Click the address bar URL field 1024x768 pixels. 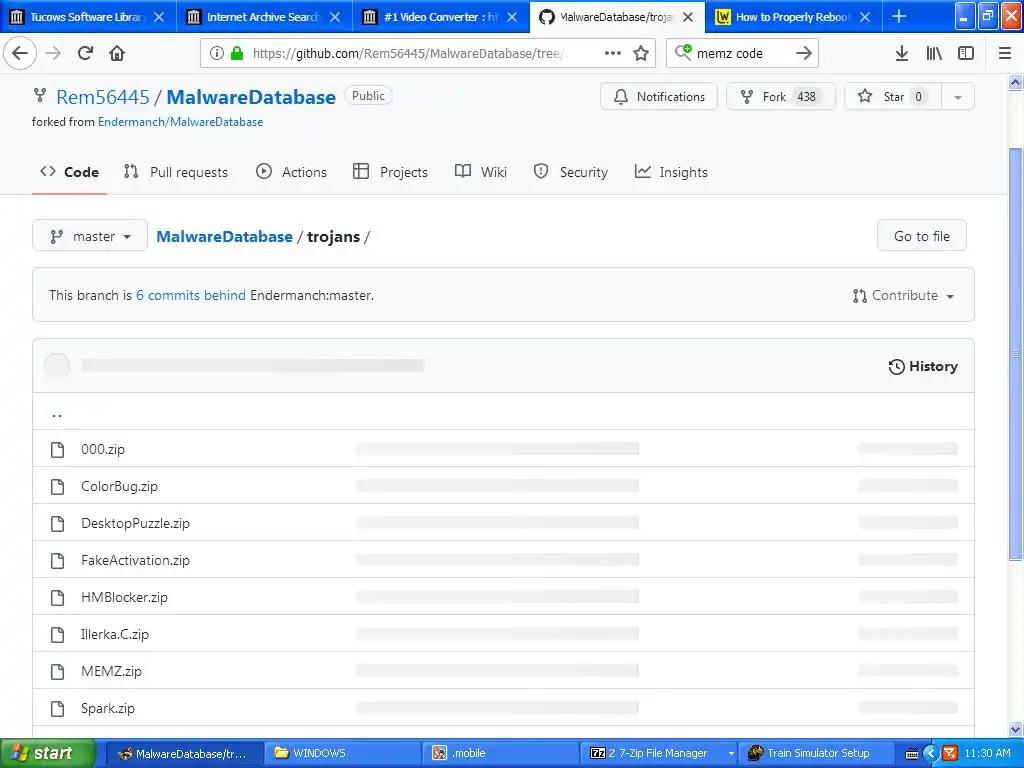[411, 54]
